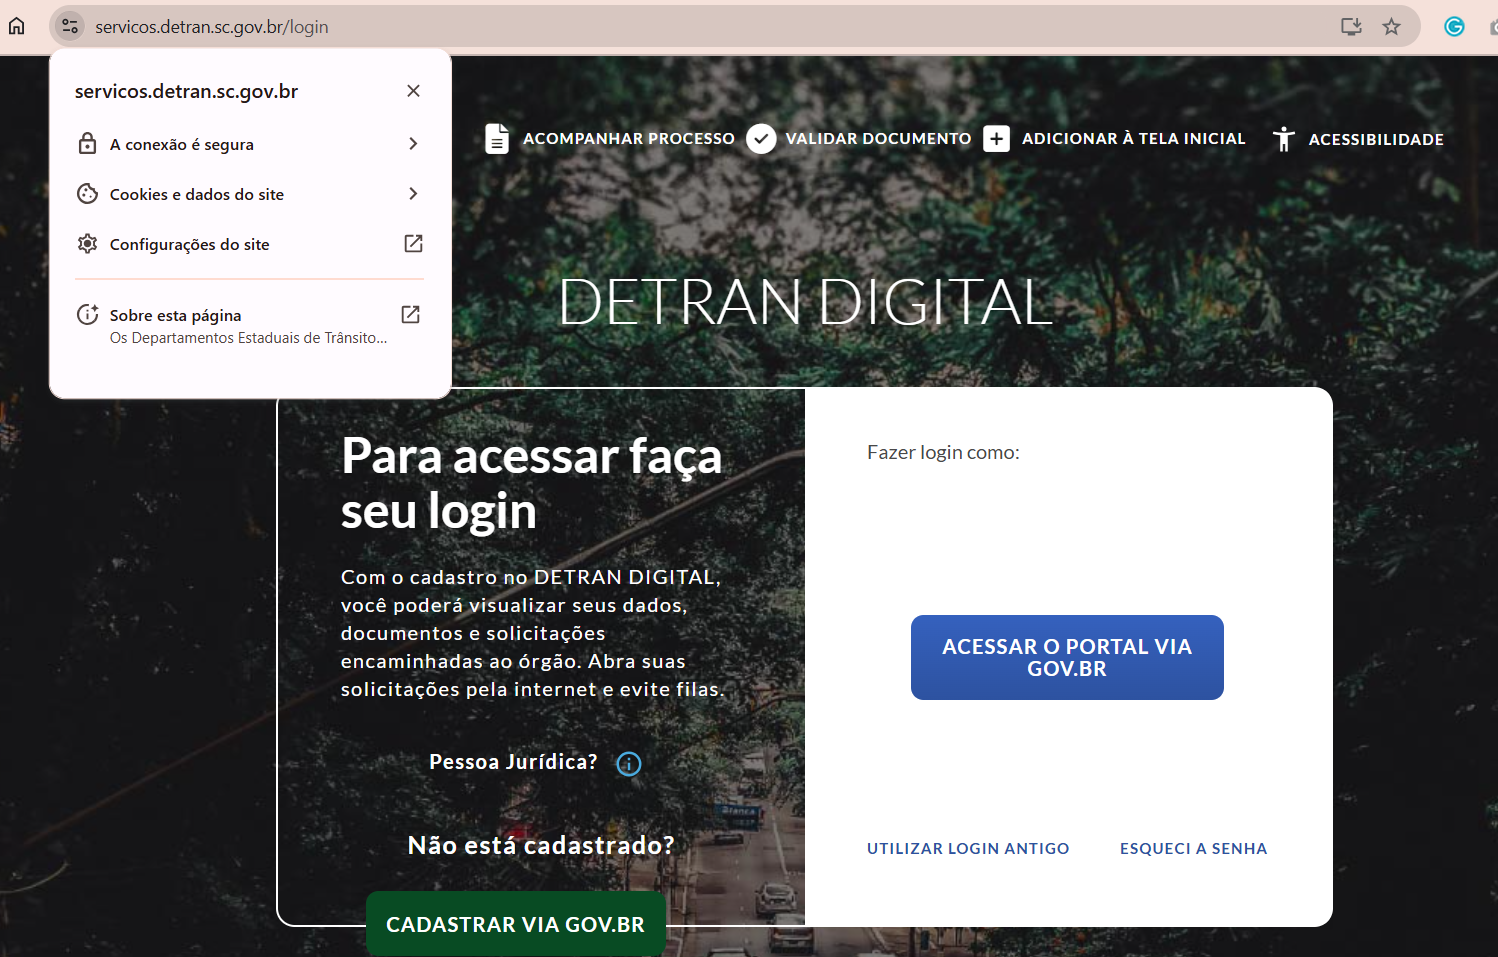
Task: Click the 'DETRAN DIGITAL' heading
Action: [805, 302]
